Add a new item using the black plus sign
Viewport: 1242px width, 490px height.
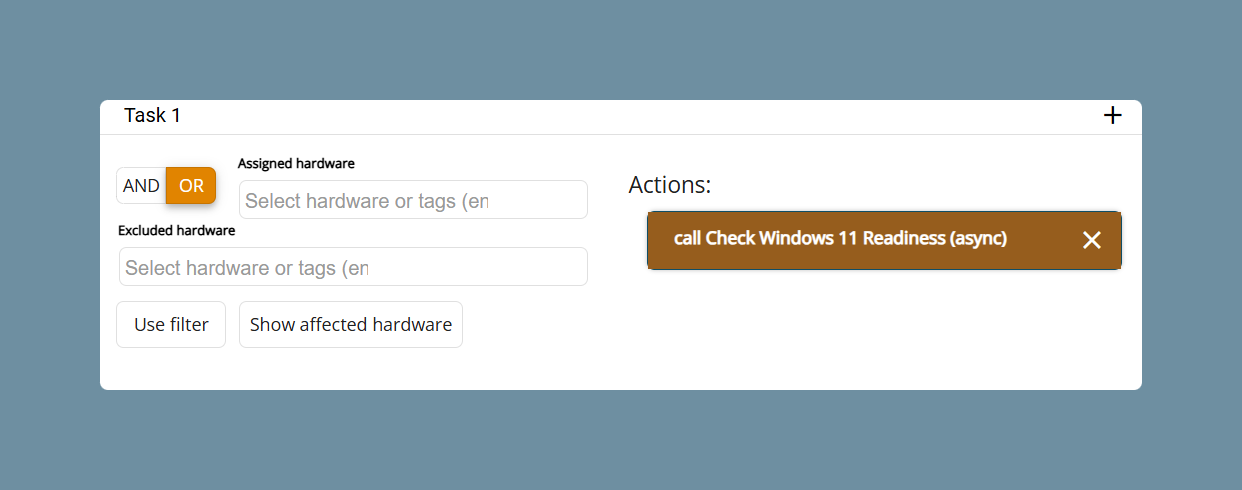point(1112,116)
